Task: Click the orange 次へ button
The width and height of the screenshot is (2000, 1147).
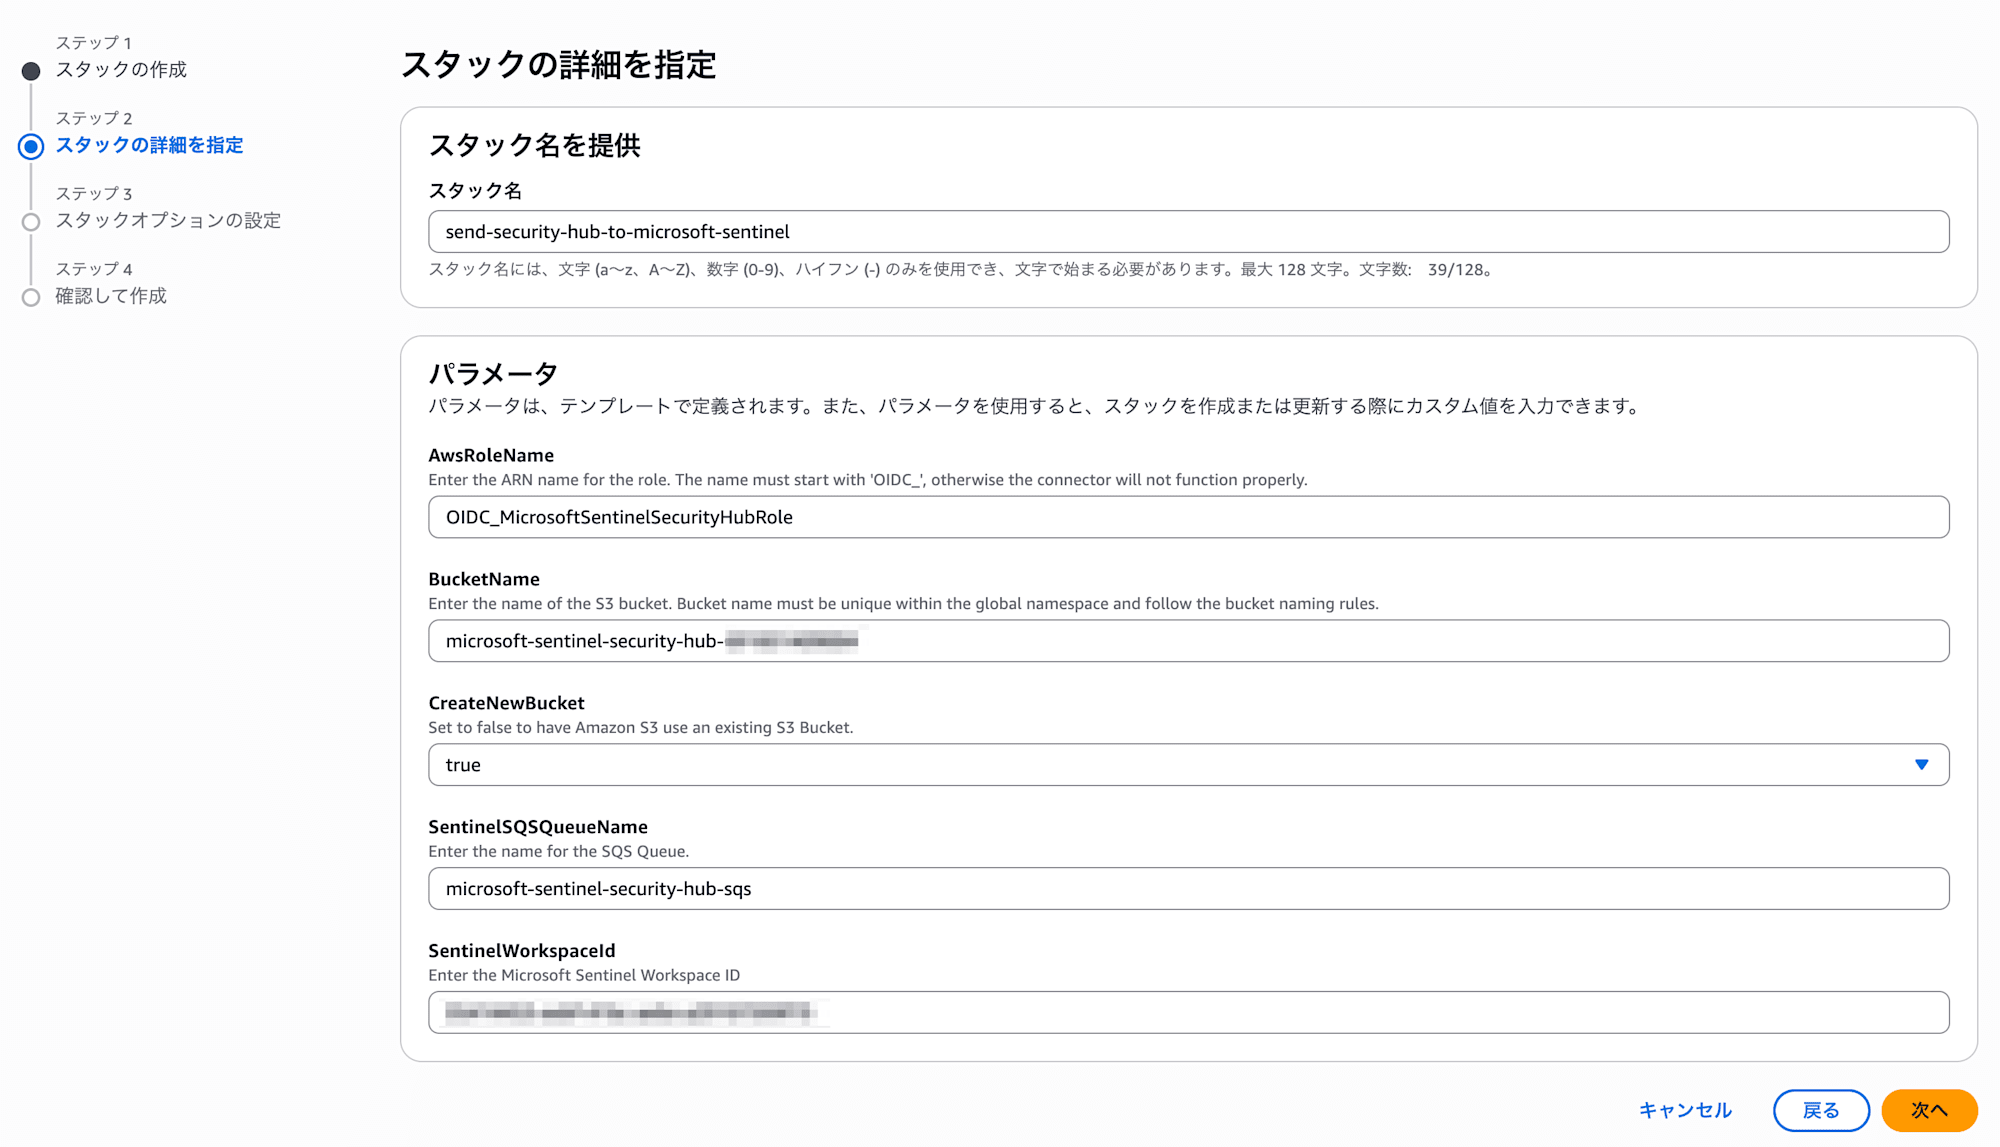Action: pos(1929,1110)
